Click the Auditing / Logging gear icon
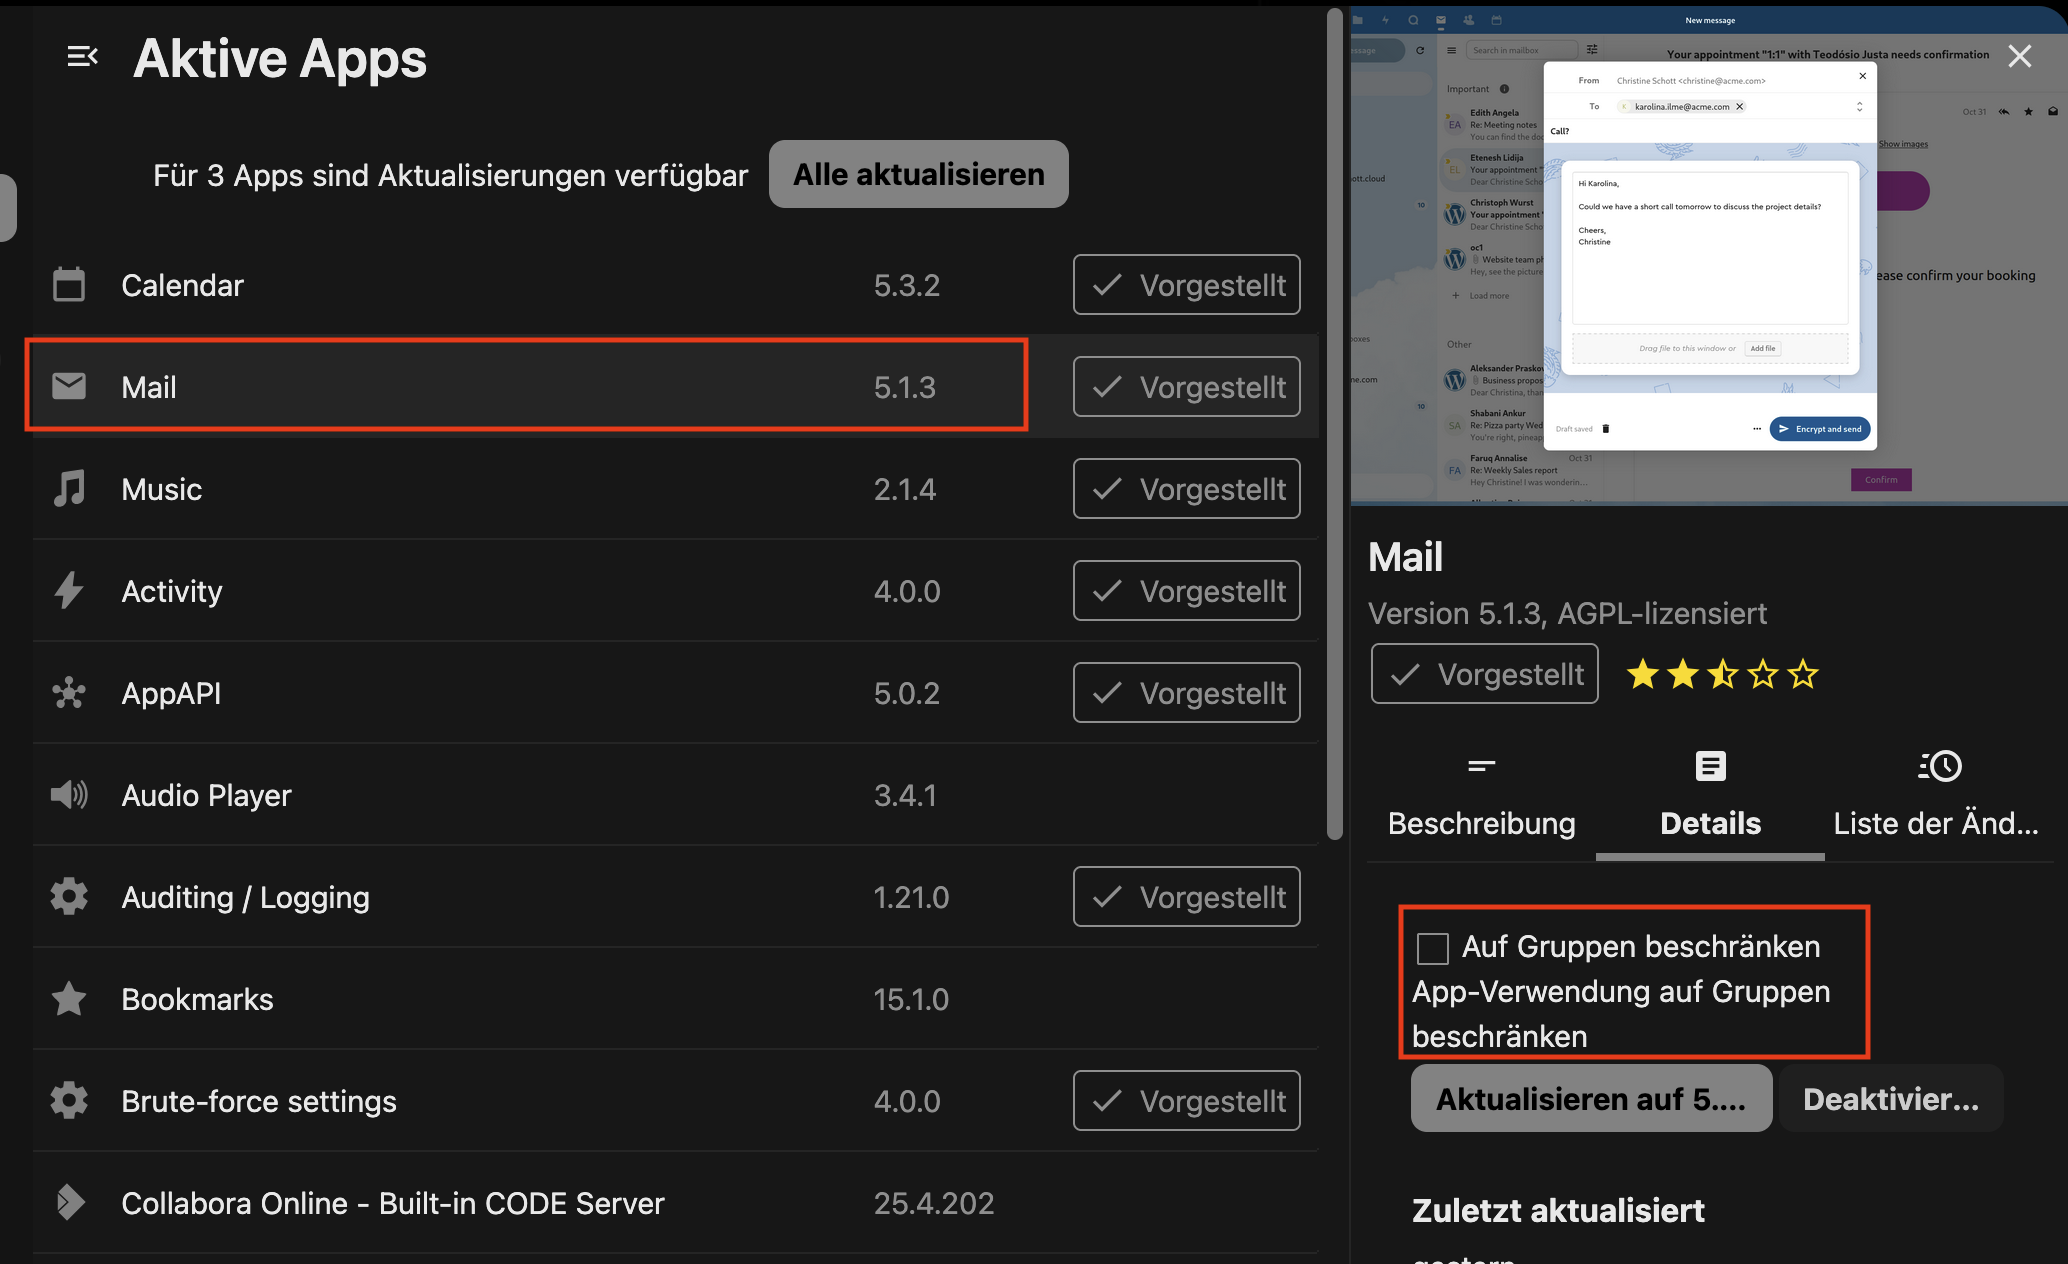Image resolution: width=2068 pixels, height=1264 pixels. click(x=69, y=896)
